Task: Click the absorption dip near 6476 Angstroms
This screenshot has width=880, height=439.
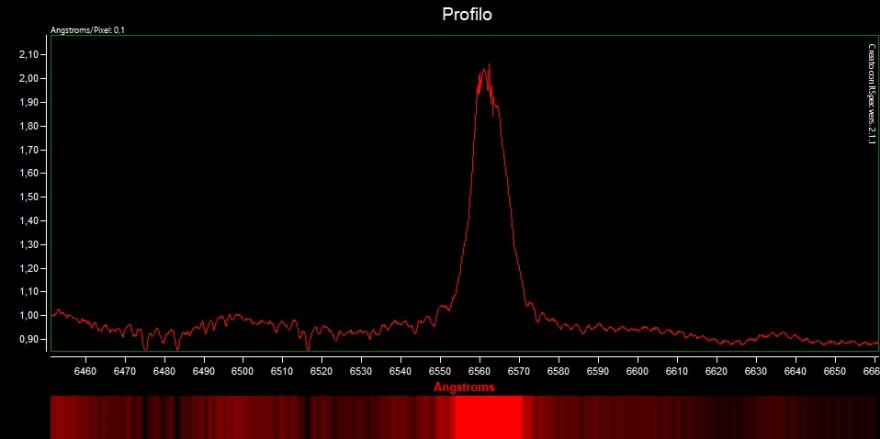Action: pyautogui.click(x=146, y=348)
